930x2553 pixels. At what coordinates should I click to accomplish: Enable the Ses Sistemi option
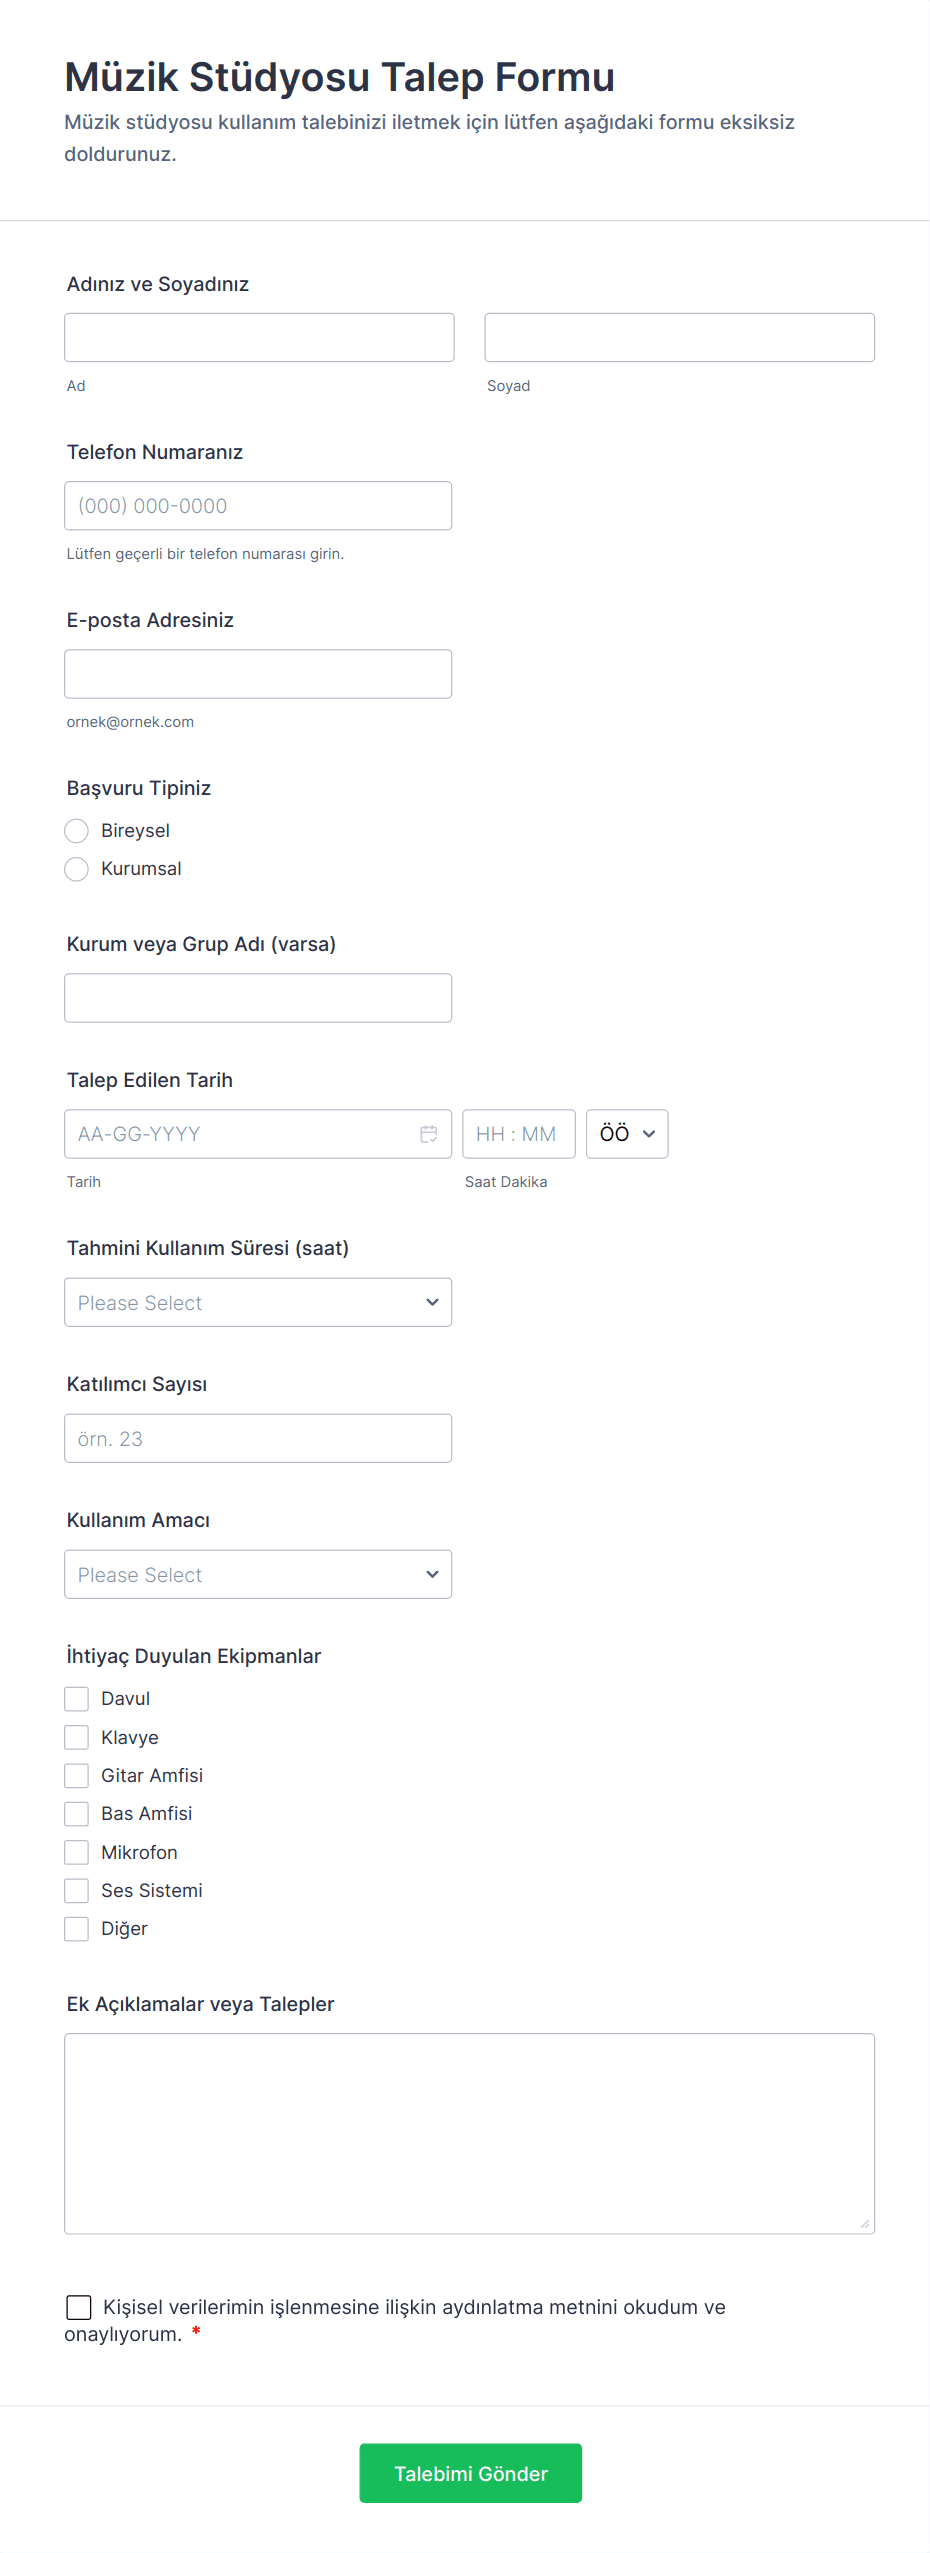[77, 1890]
